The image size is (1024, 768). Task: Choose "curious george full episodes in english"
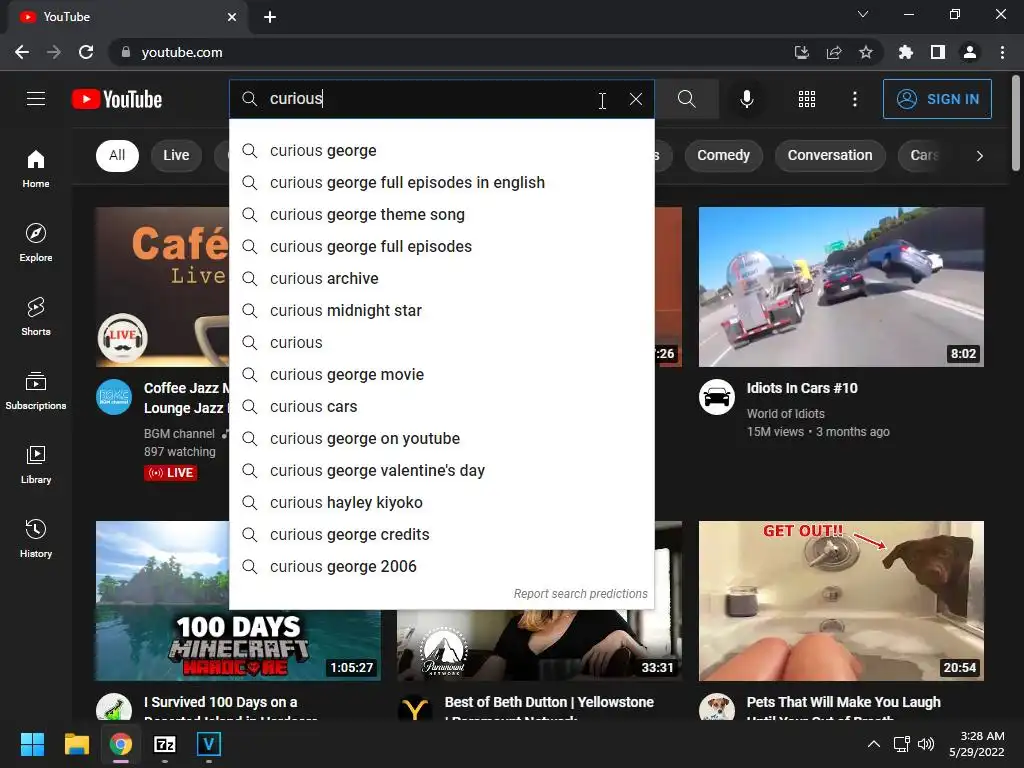tap(442, 183)
